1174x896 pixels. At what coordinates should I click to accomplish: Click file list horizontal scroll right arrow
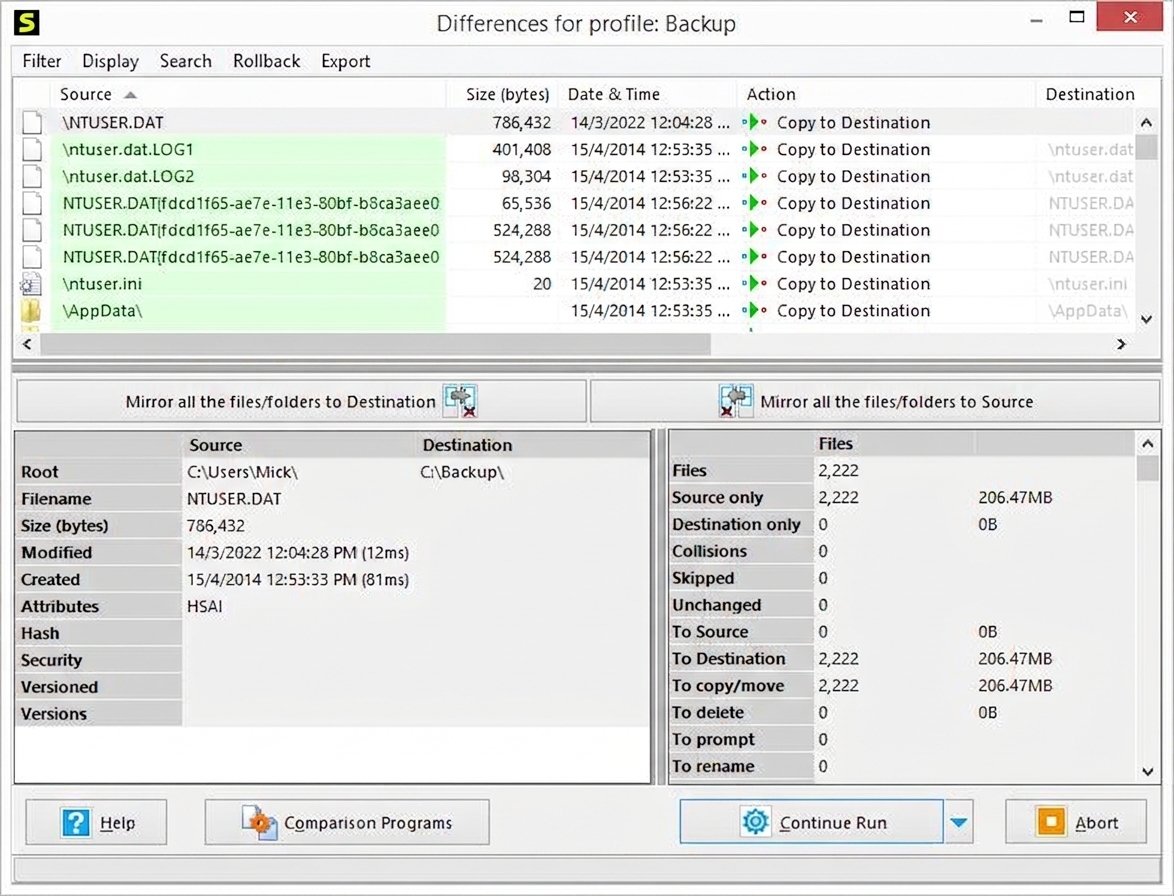1121,344
